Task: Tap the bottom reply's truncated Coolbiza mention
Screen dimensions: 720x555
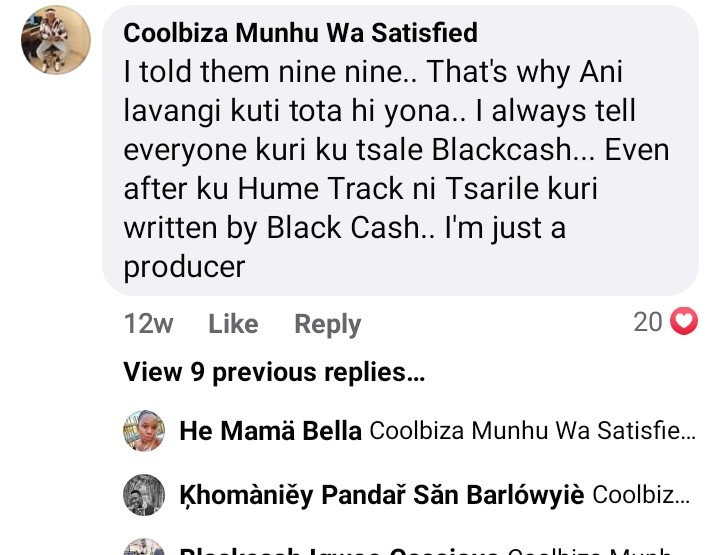Action: [600, 551]
